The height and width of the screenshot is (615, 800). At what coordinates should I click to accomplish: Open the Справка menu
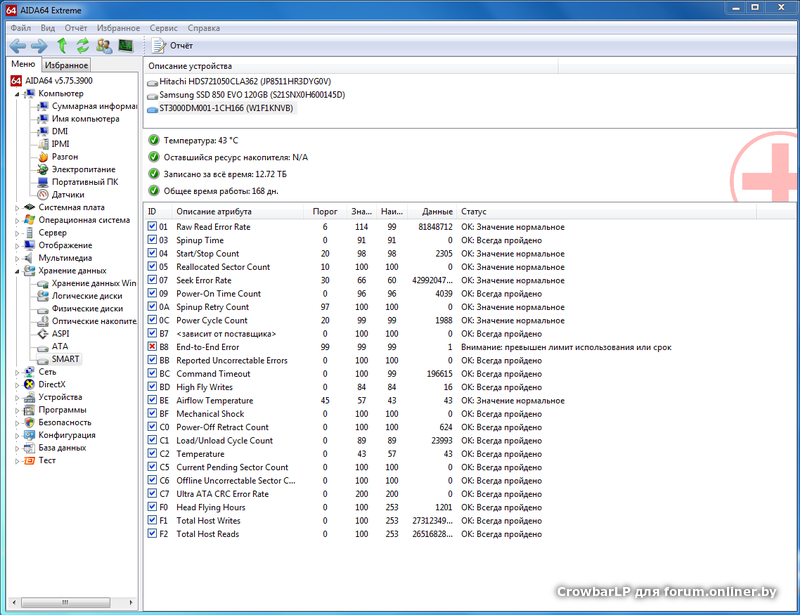click(x=204, y=28)
